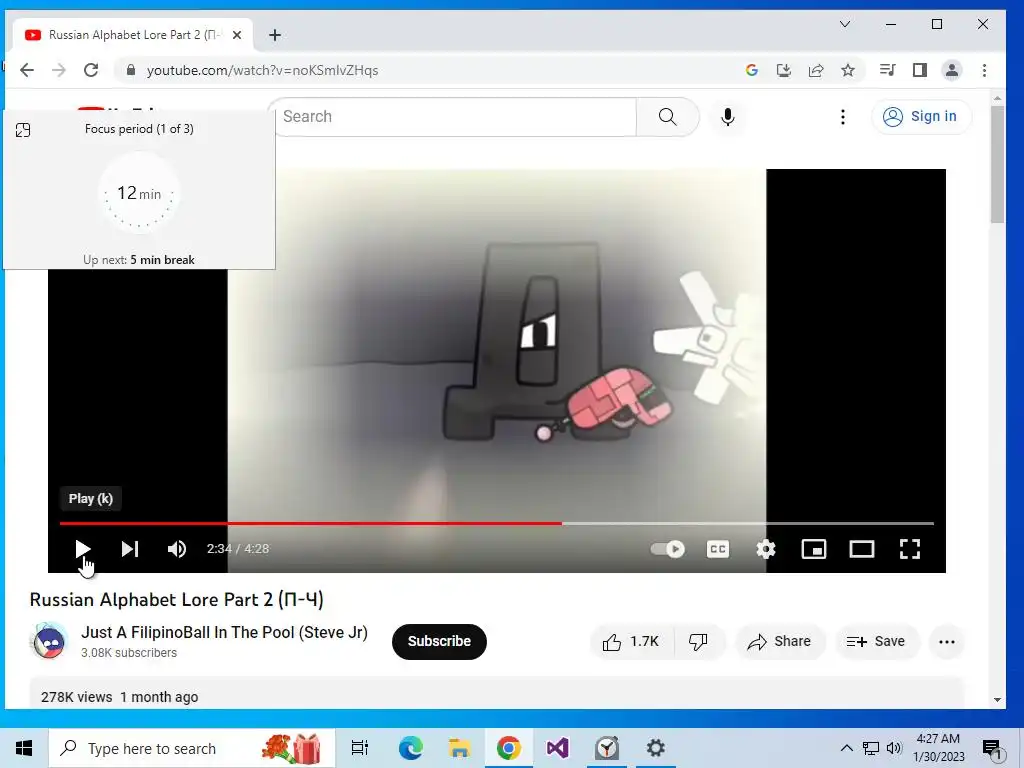Open Visual Studio from the taskbar
This screenshot has height=768, width=1024.
click(558, 748)
